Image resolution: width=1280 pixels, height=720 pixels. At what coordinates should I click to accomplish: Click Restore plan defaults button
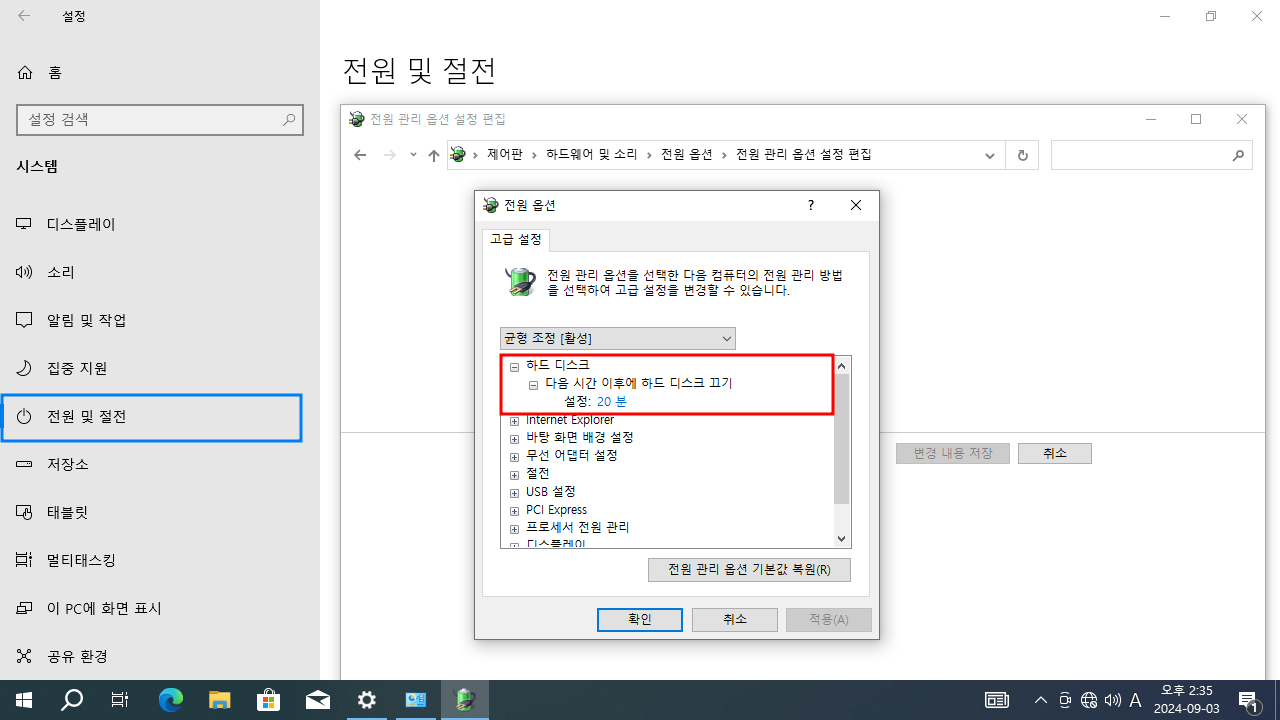749,570
